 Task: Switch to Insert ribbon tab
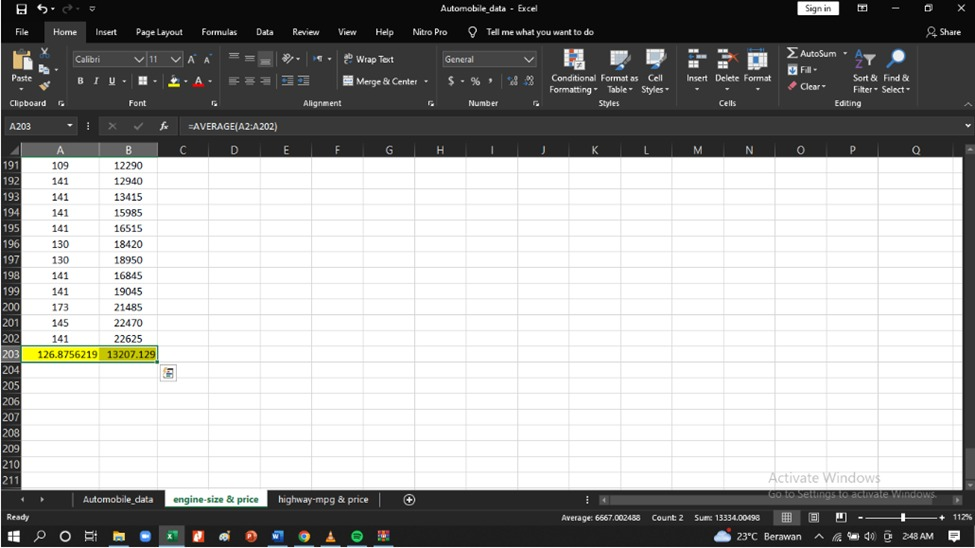click(x=106, y=32)
